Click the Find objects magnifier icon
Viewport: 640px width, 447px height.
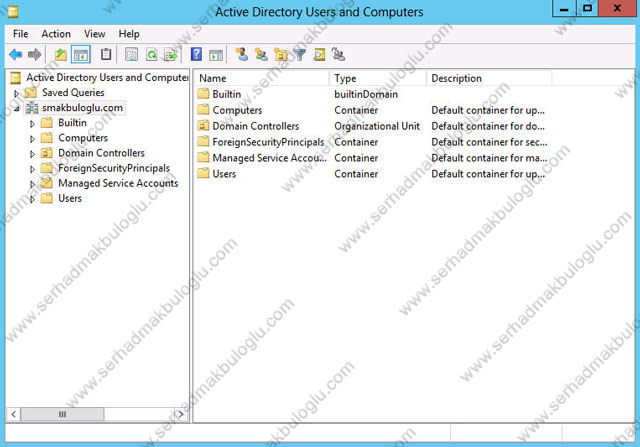(320, 54)
